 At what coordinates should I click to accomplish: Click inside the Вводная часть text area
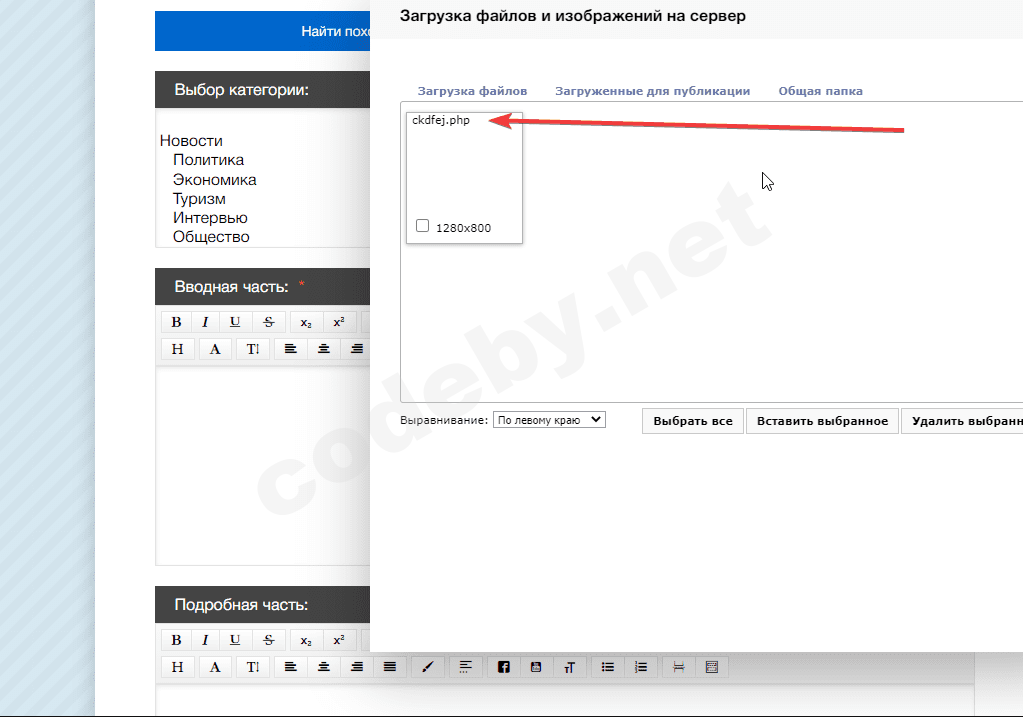pyautogui.click(x=262, y=465)
